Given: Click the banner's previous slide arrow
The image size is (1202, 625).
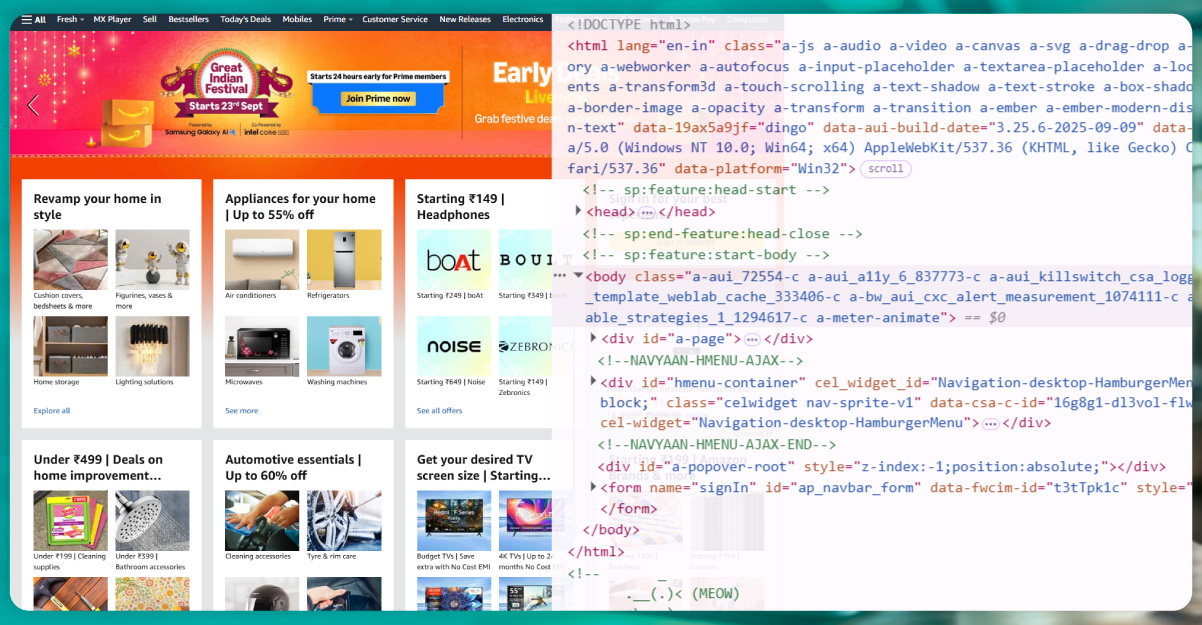Looking at the screenshot, I should point(33,105).
